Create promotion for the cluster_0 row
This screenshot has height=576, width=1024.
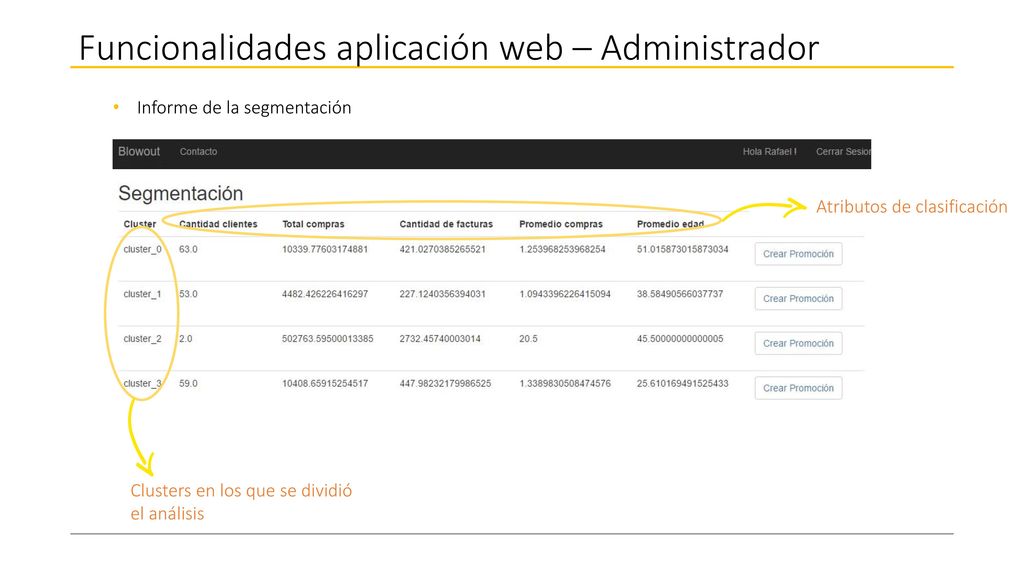(x=798, y=254)
